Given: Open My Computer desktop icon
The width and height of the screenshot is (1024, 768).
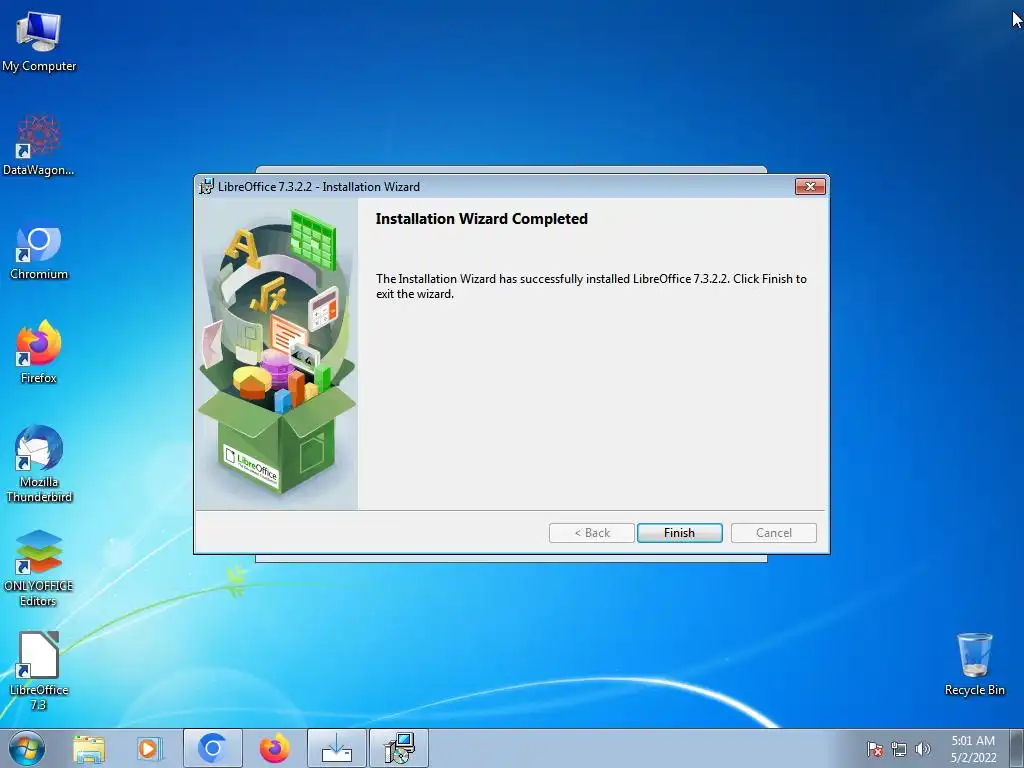Looking at the screenshot, I should tap(39, 41).
